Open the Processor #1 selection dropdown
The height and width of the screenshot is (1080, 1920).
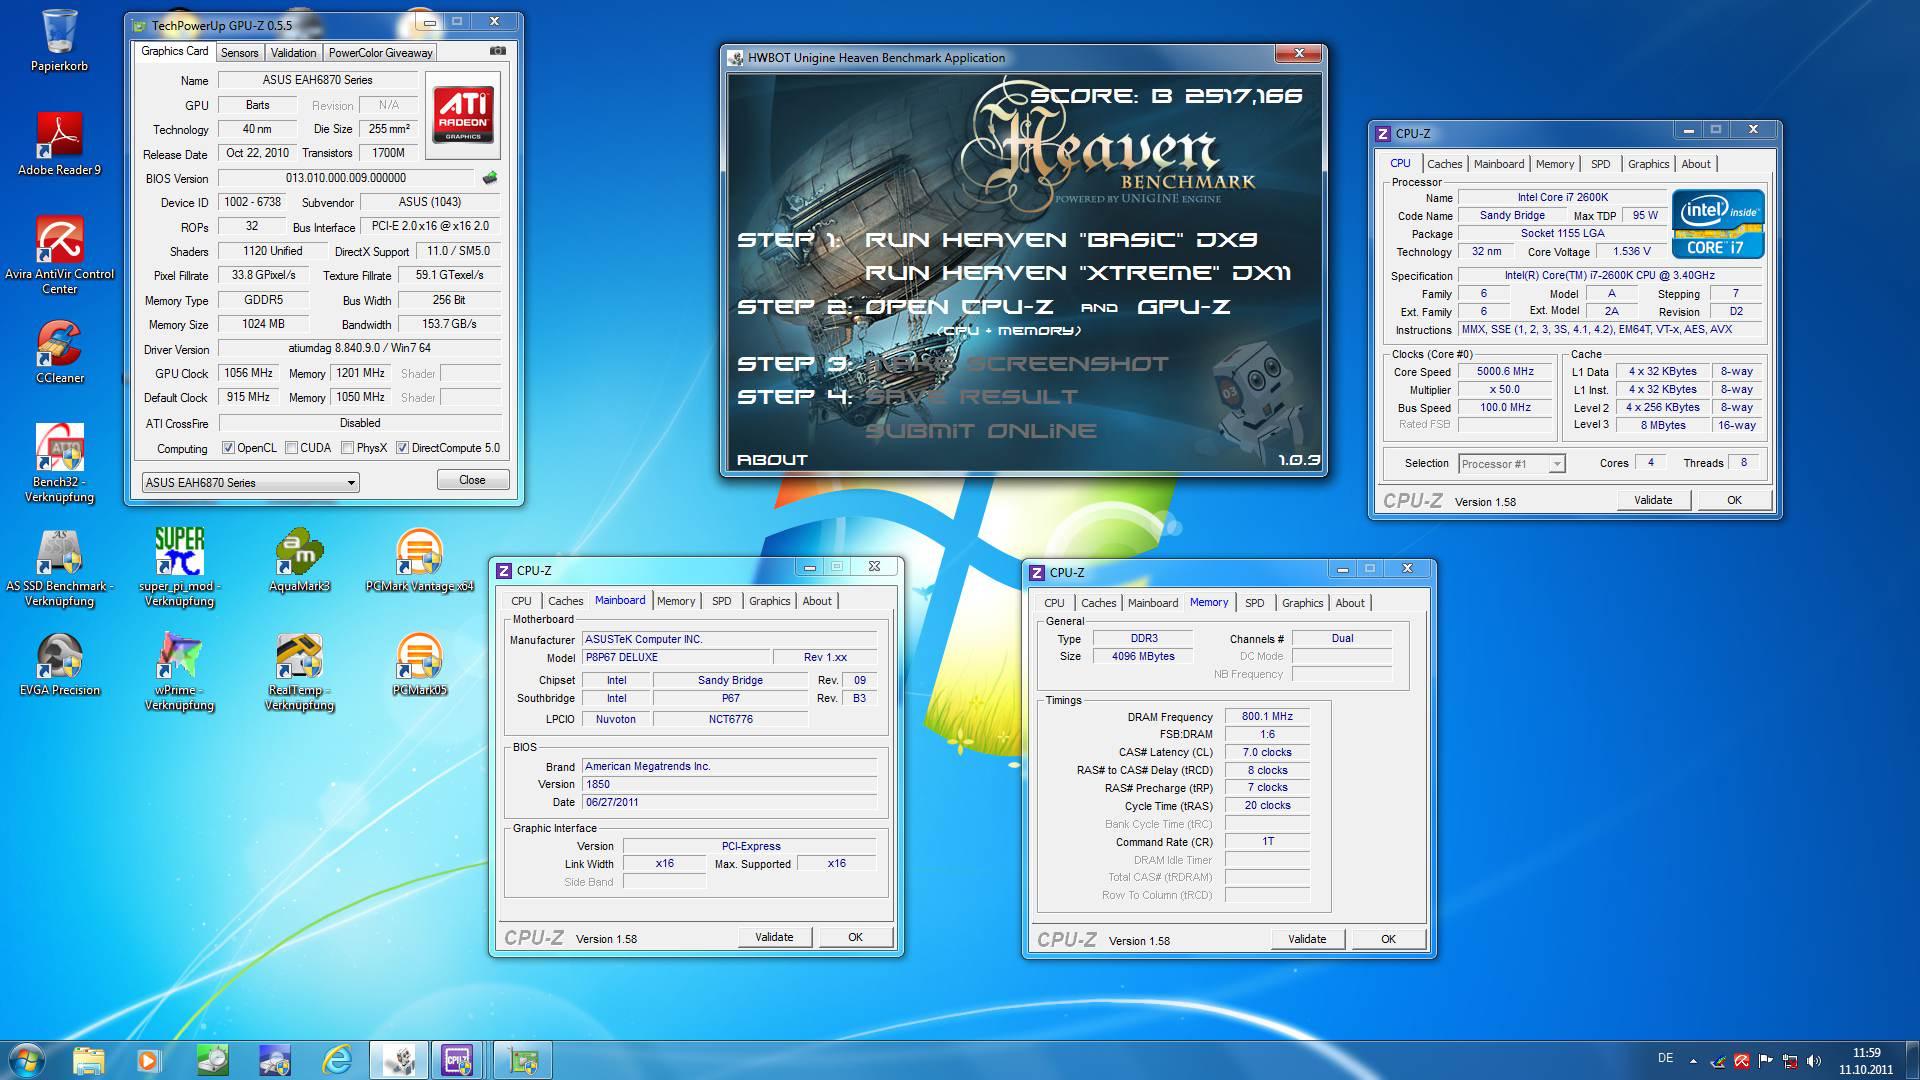[x=1511, y=464]
